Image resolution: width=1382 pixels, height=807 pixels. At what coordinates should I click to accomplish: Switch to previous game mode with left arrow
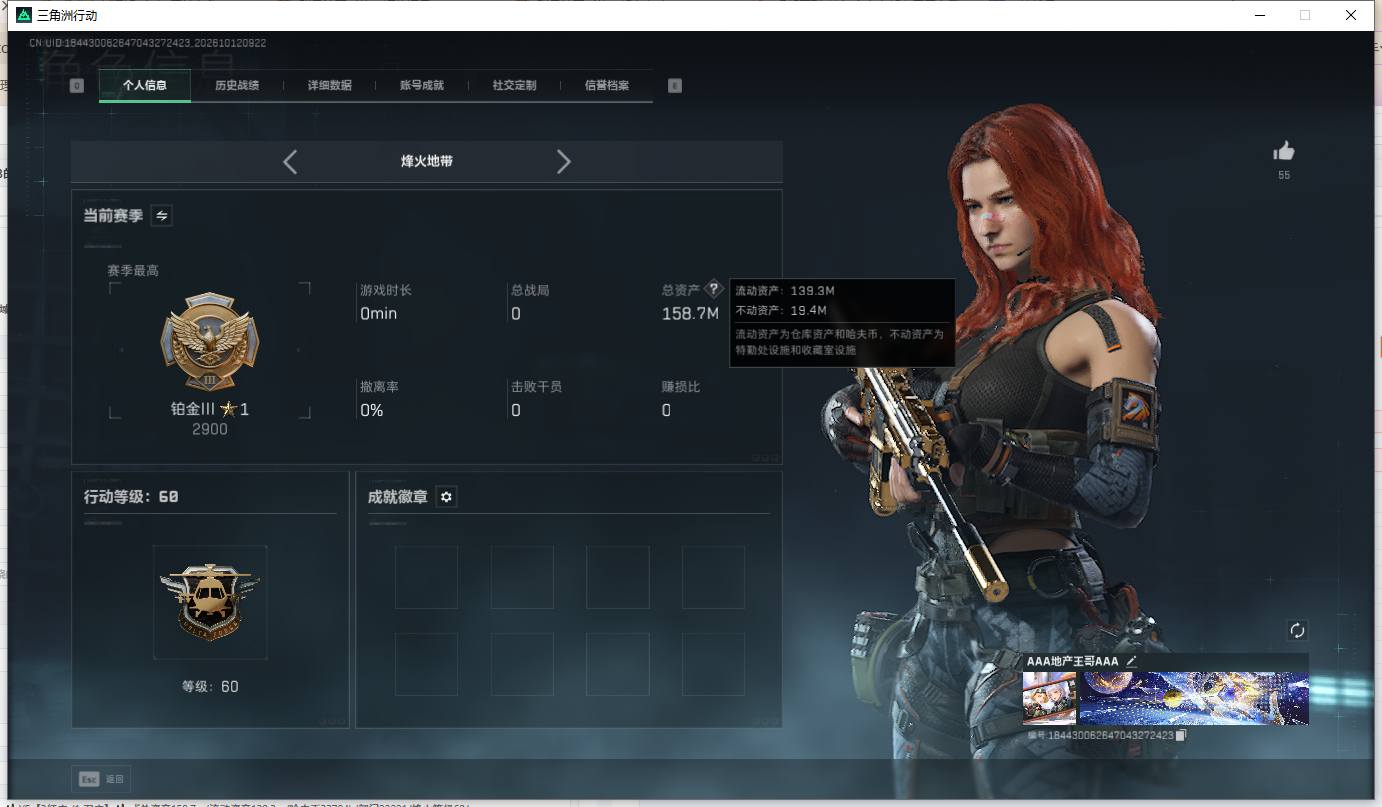(290, 162)
